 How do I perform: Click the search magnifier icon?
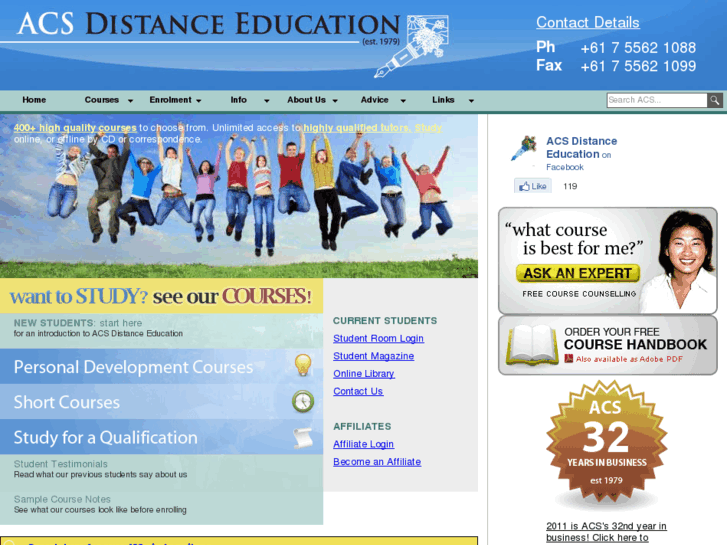tap(714, 100)
